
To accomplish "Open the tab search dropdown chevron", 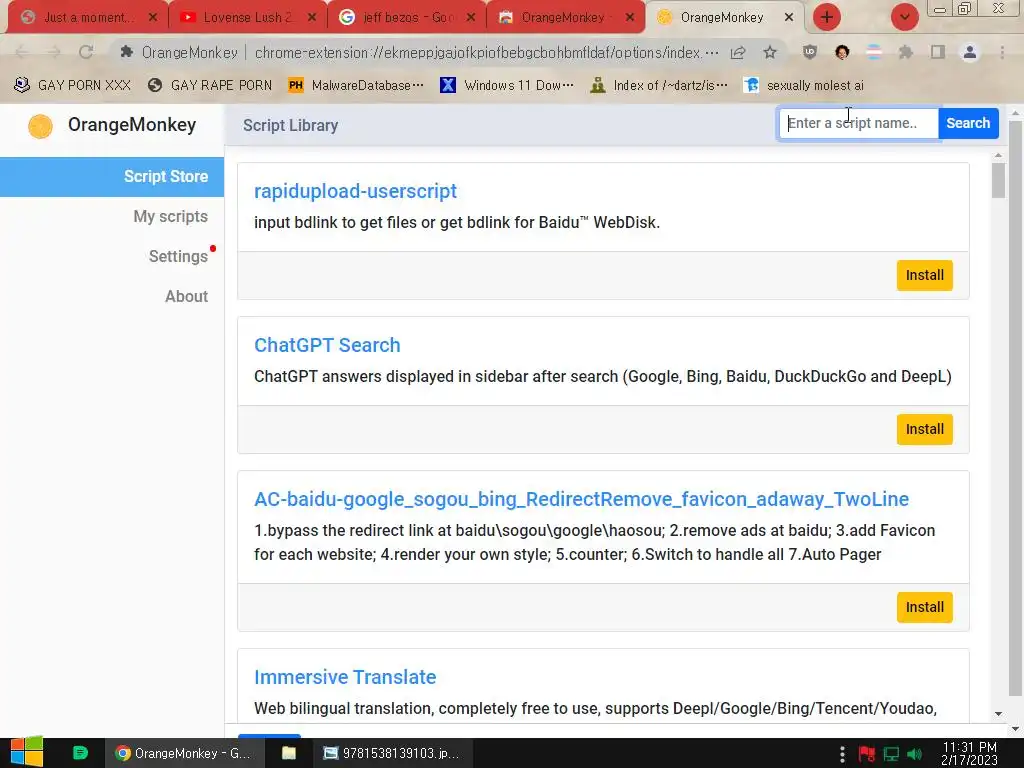I will tap(904, 17).
